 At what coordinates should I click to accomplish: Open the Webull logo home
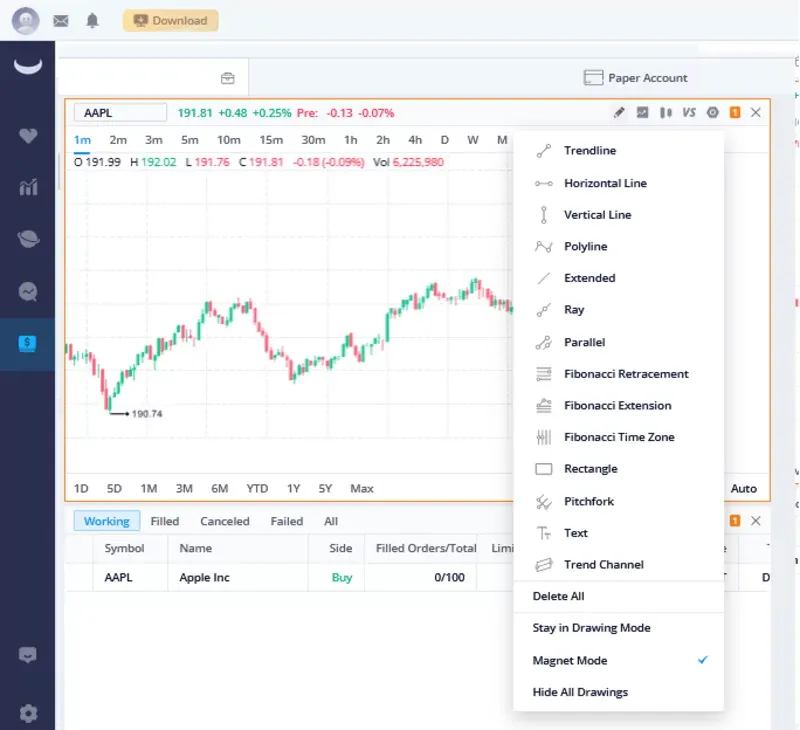click(x=28, y=66)
